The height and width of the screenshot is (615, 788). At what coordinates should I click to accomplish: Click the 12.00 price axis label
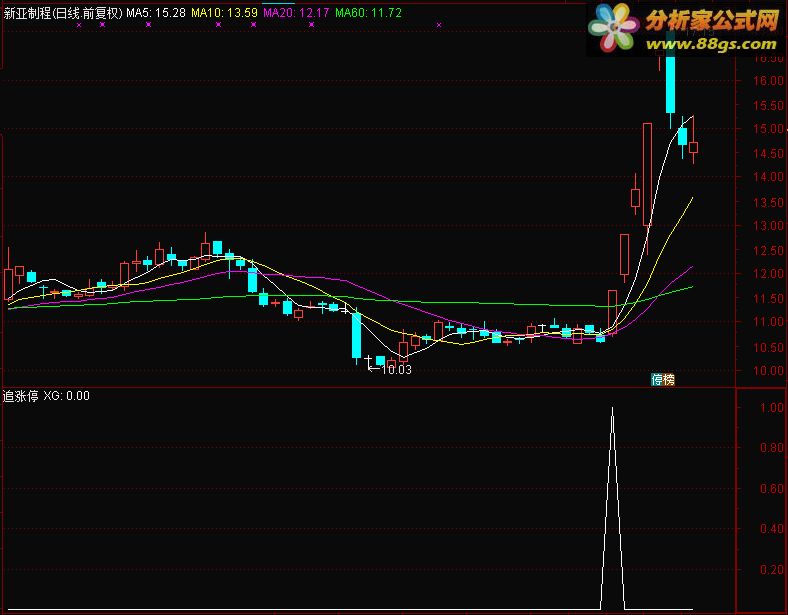pyautogui.click(x=768, y=274)
